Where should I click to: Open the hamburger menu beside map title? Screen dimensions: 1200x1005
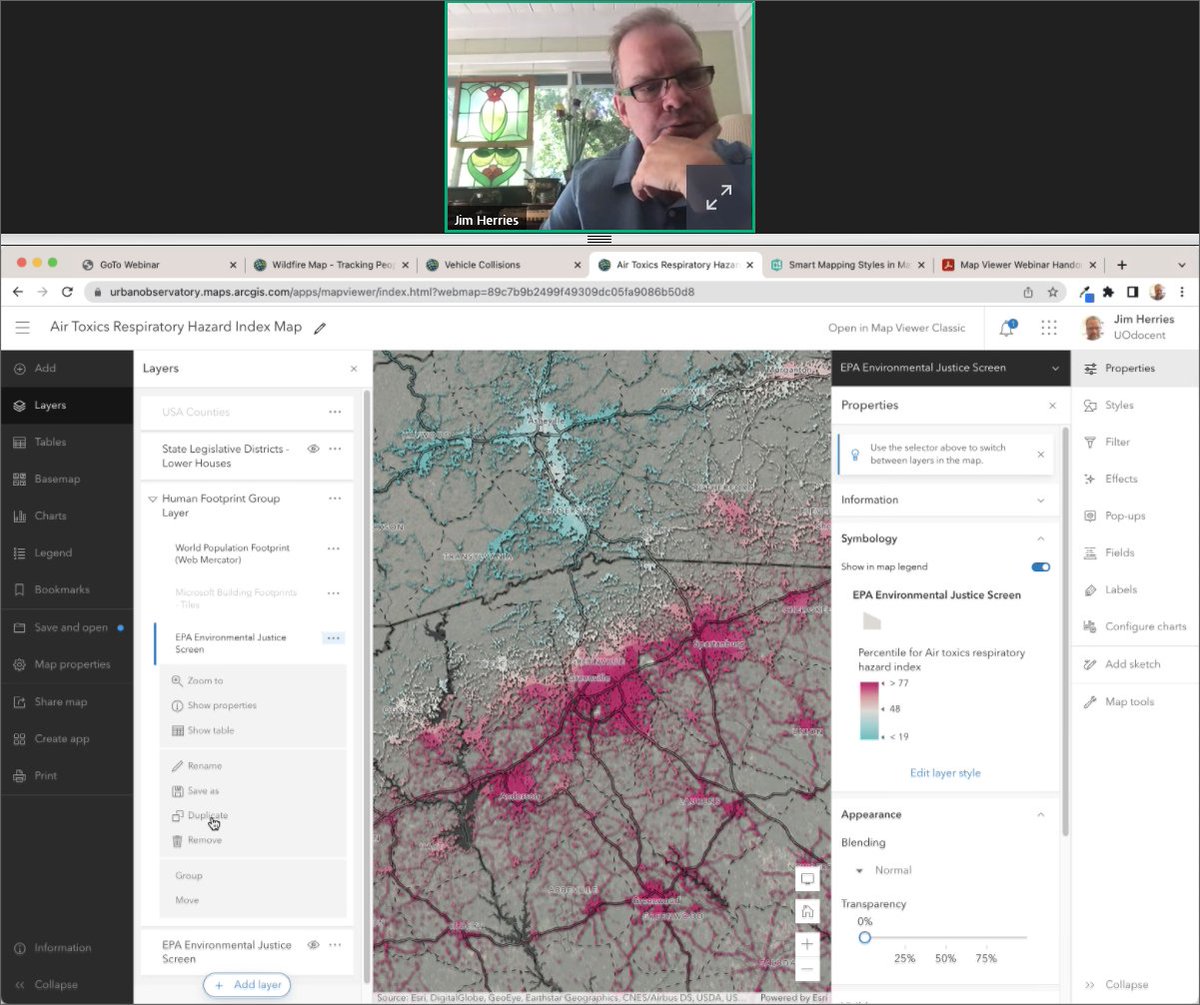point(23,327)
